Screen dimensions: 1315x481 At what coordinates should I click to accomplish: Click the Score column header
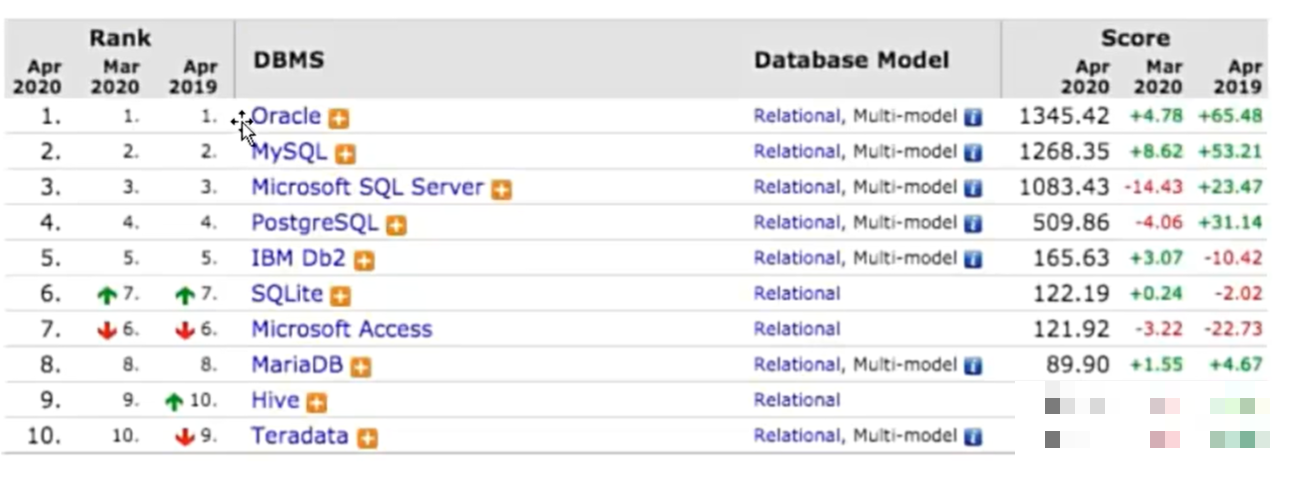pos(1135,38)
